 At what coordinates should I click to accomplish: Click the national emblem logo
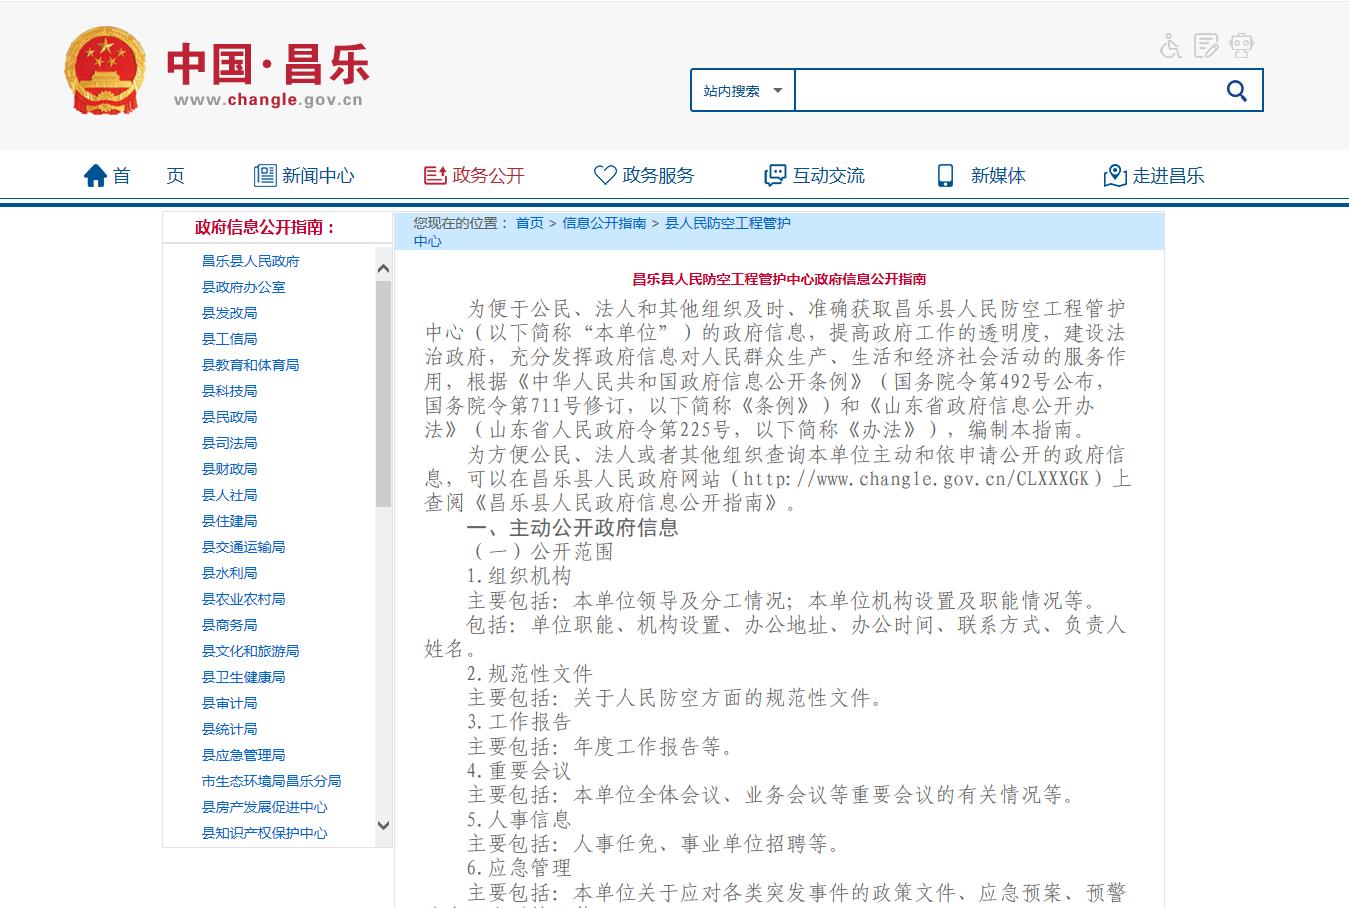pyautogui.click(x=105, y=70)
